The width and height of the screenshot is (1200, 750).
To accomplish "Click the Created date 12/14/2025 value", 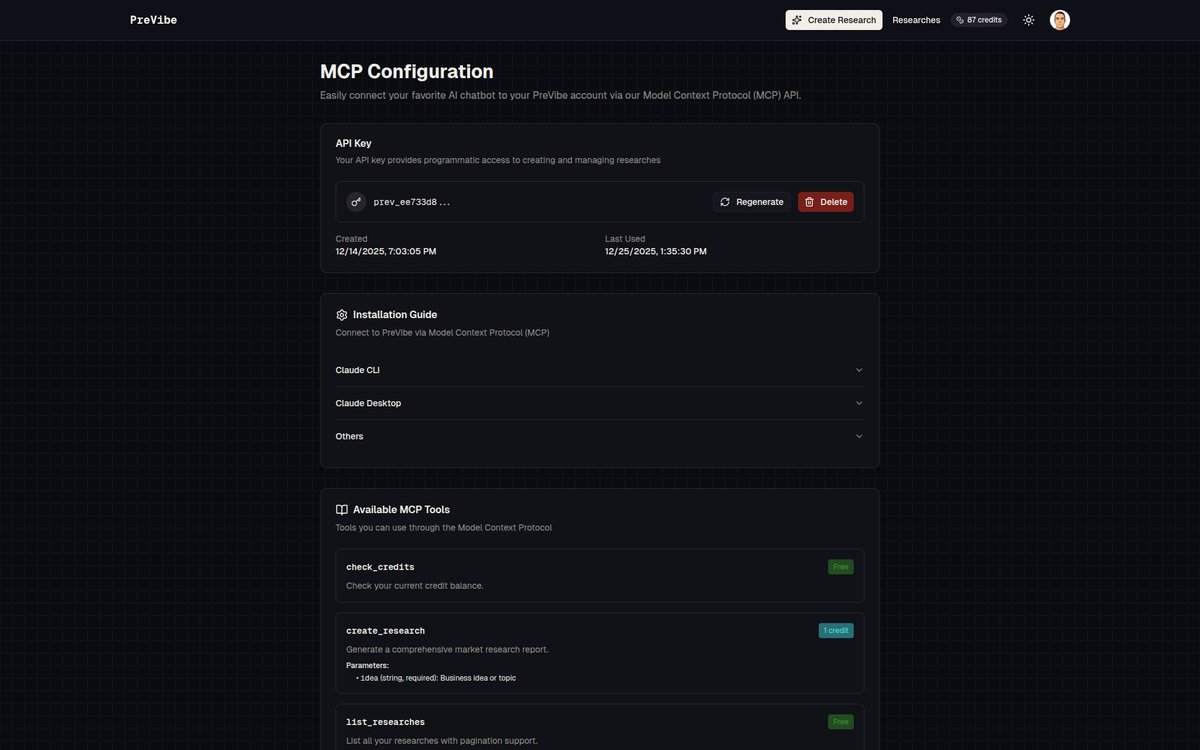I will (x=386, y=251).
